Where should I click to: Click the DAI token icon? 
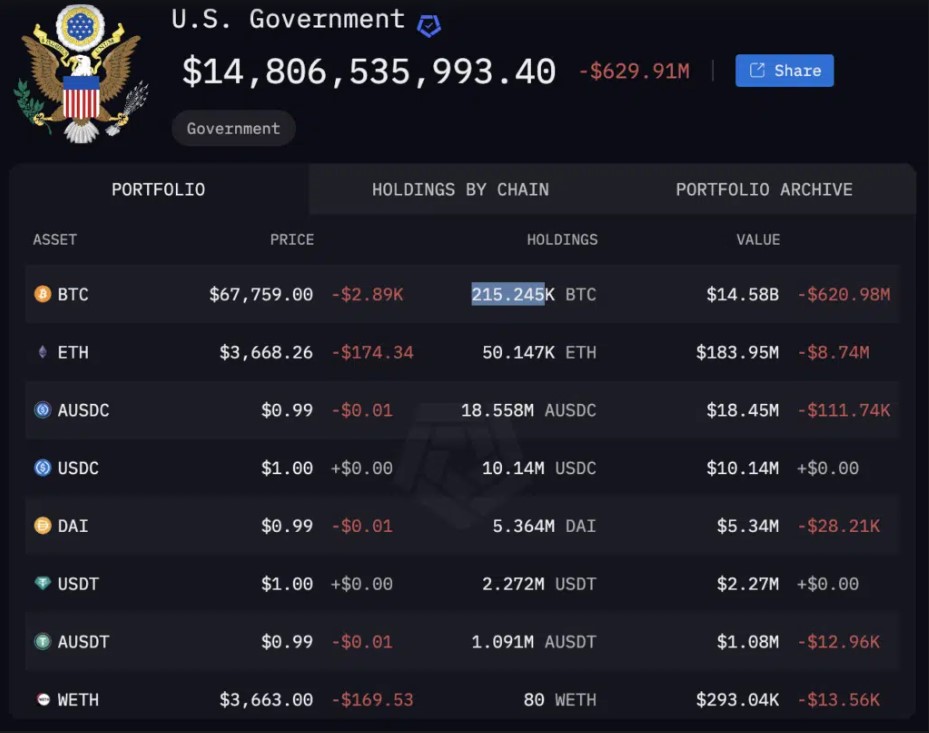42,526
